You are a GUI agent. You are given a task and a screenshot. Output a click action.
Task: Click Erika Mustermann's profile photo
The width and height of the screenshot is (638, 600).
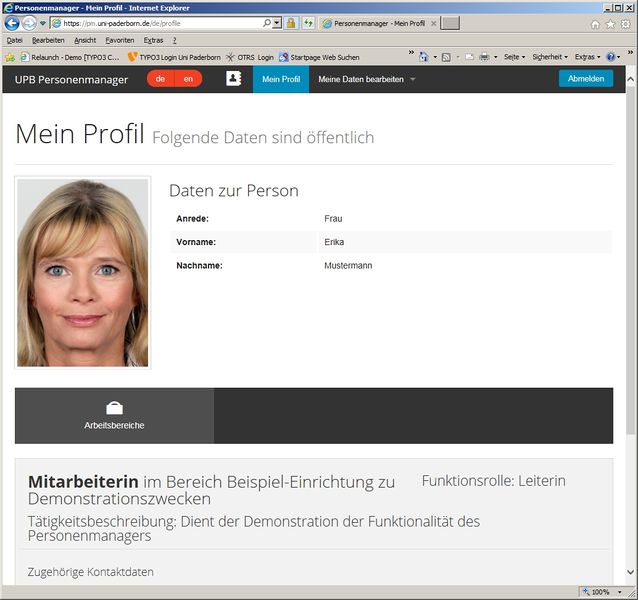pyautogui.click(x=83, y=273)
